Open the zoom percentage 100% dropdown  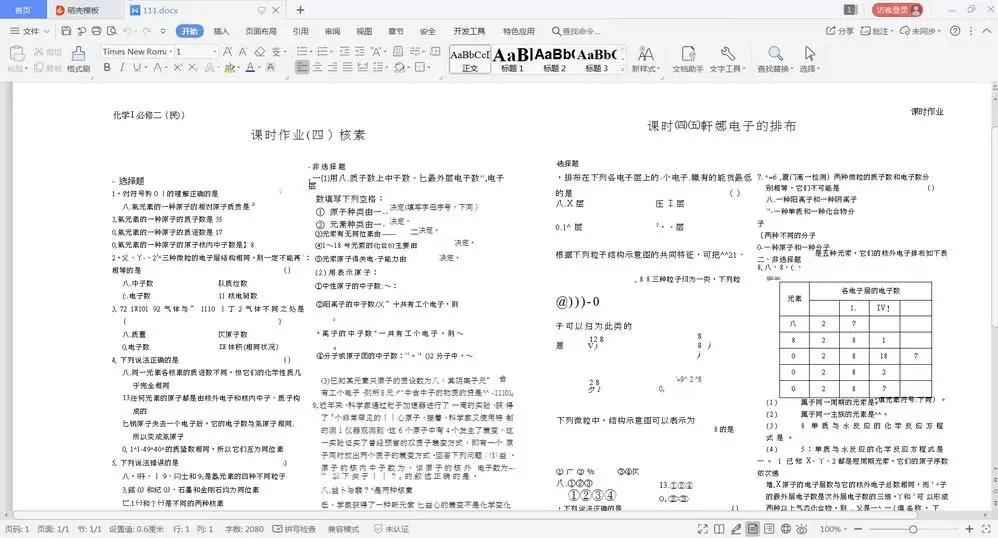click(x=831, y=529)
